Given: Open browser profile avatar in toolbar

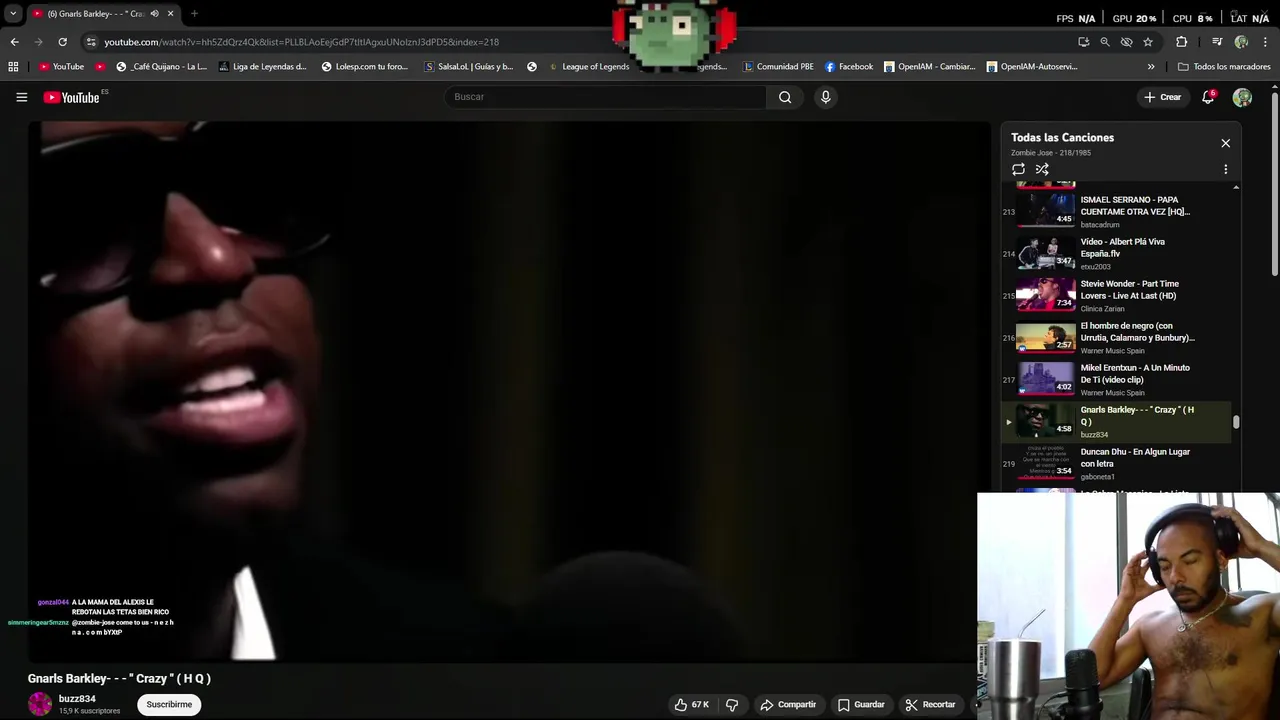Looking at the screenshot, I should point(1241,42).
